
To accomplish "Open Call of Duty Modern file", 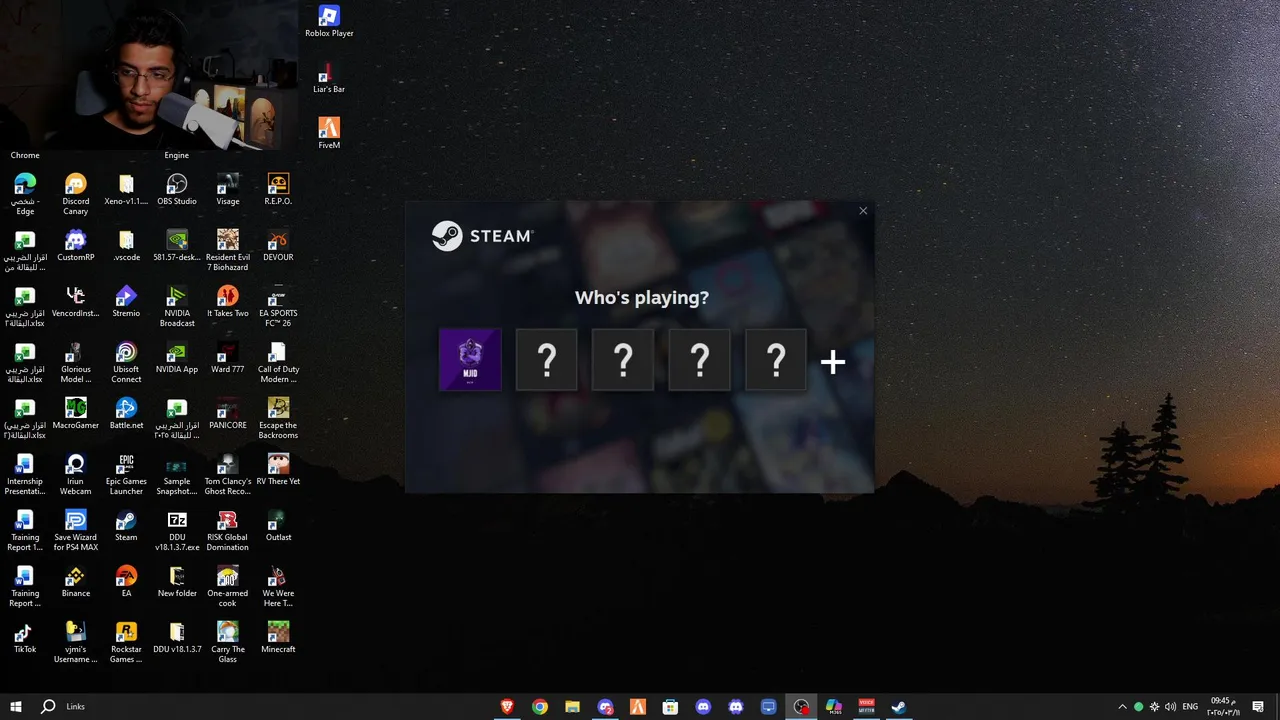I will (278, 362).
